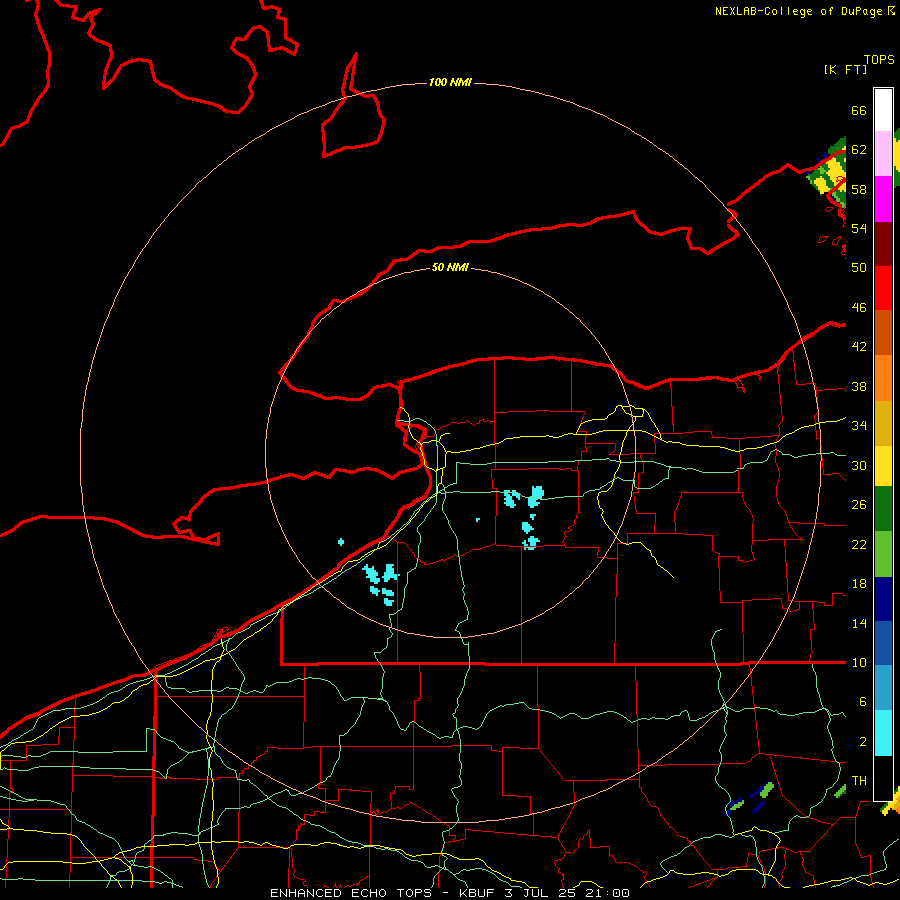The image size is (900, 900).
Task: Click the '[K FT]' units label
Action: (845, 69)
